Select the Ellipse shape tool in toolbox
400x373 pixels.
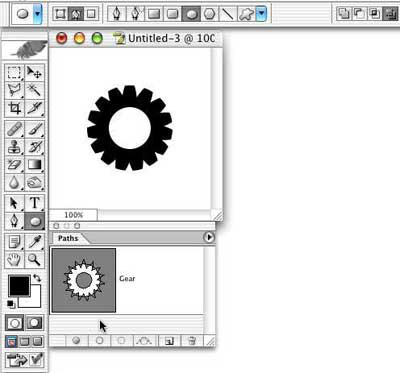pyautogui.click(x=34, y=221)
